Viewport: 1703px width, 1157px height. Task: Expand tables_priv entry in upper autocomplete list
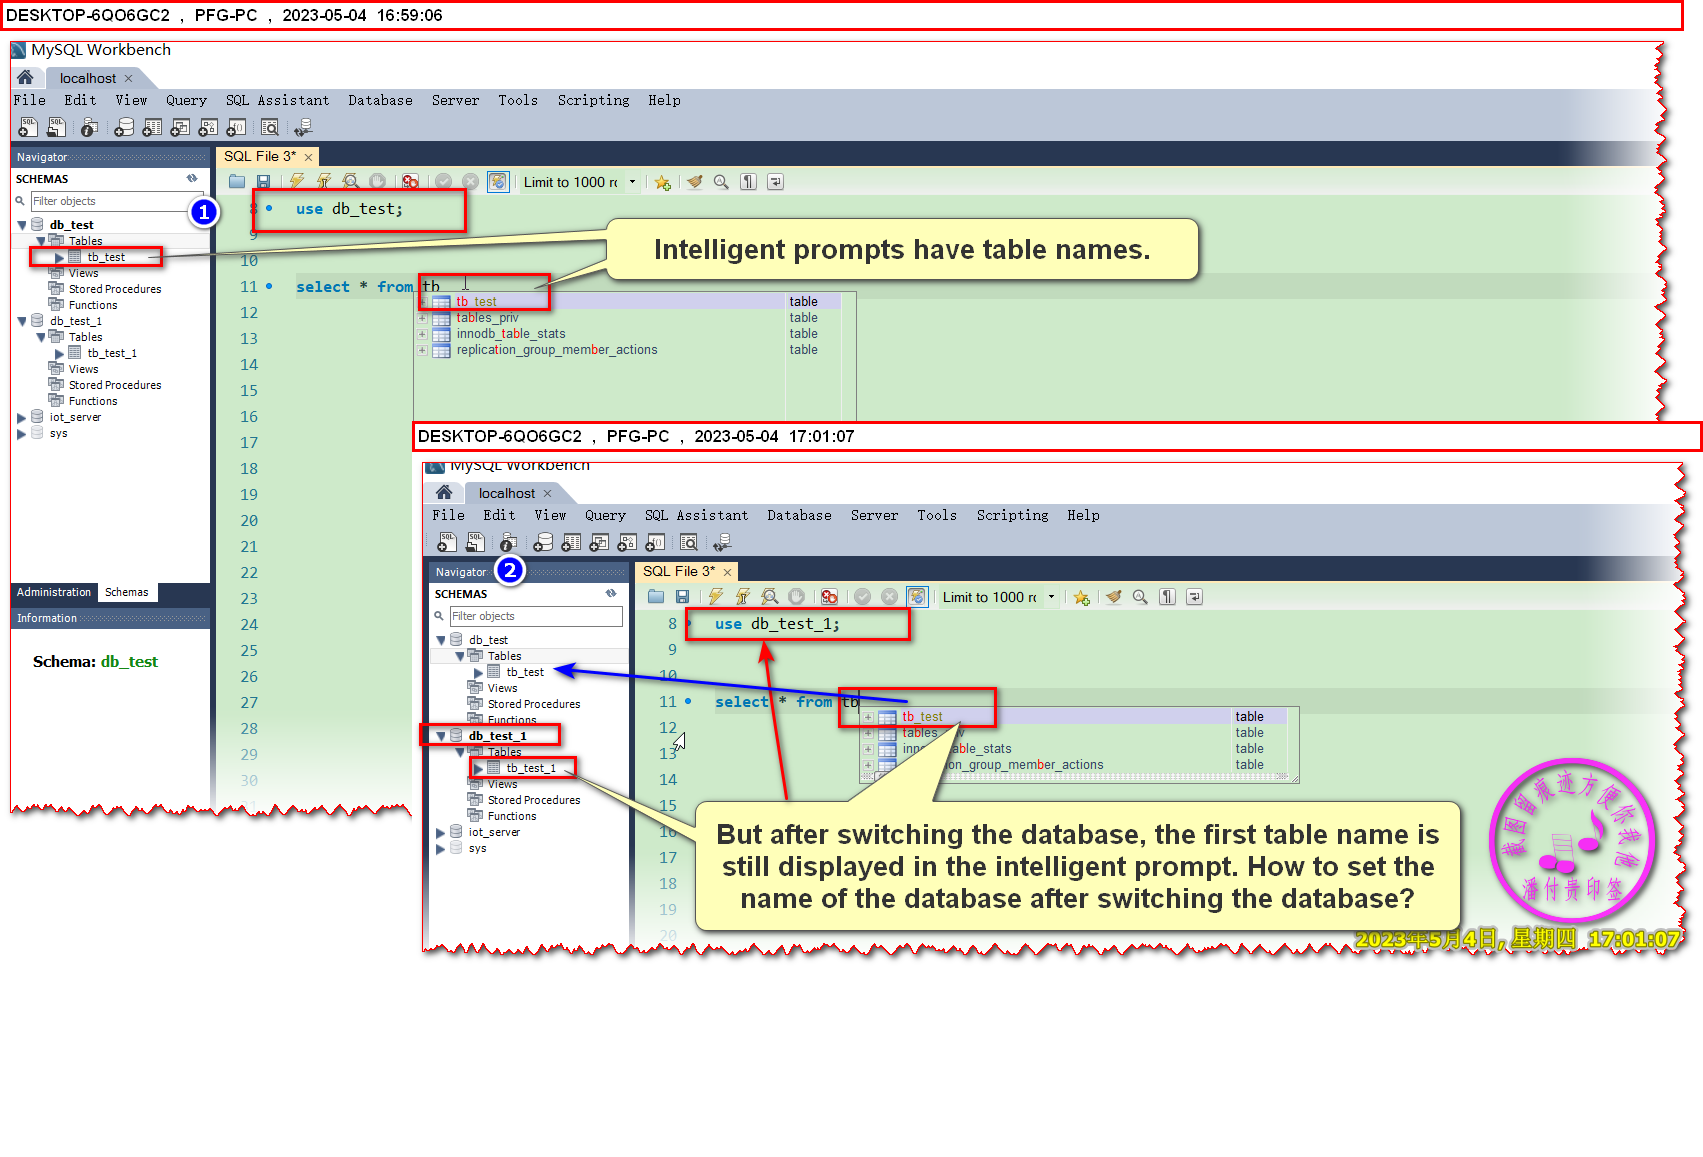422,318
